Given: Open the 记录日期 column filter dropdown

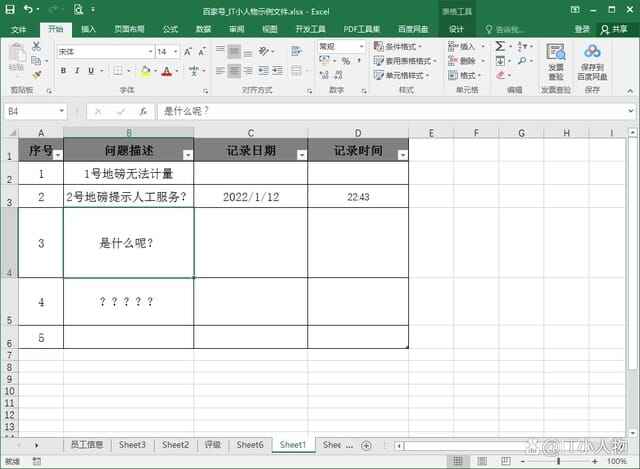Looking at the screenshot, I should coord(300,155).
